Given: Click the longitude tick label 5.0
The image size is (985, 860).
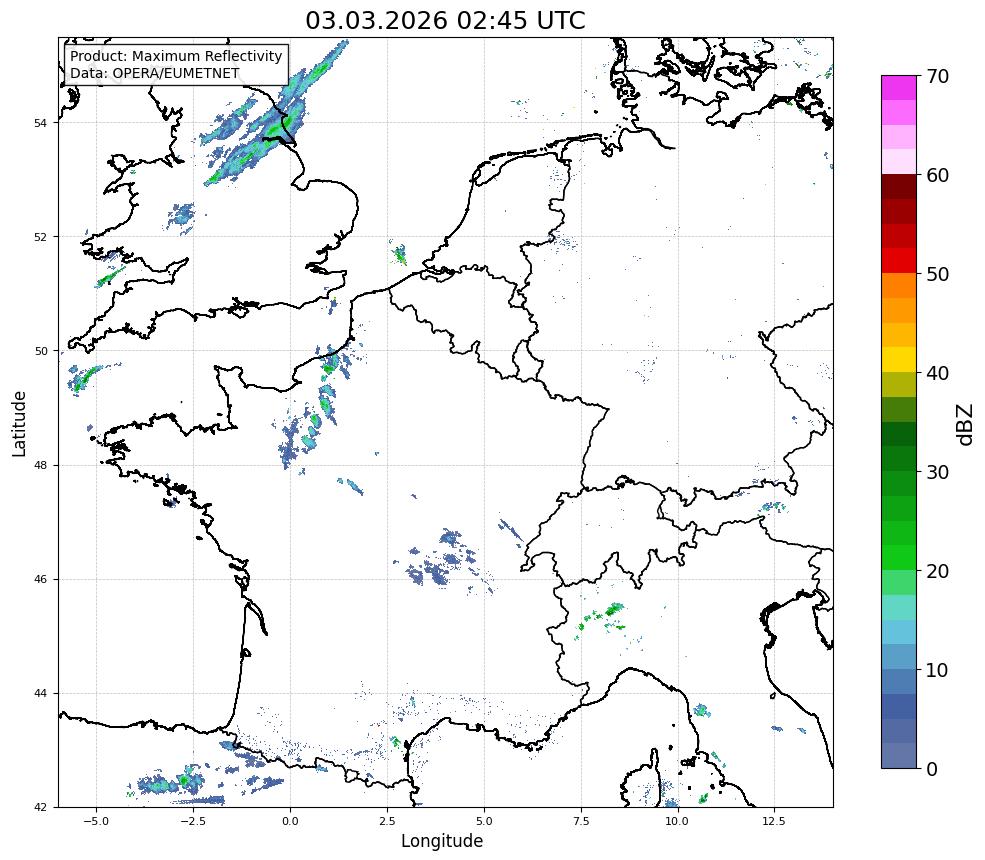Looking at the screenshot, I should pyautogui.click(x=484, y=821).
